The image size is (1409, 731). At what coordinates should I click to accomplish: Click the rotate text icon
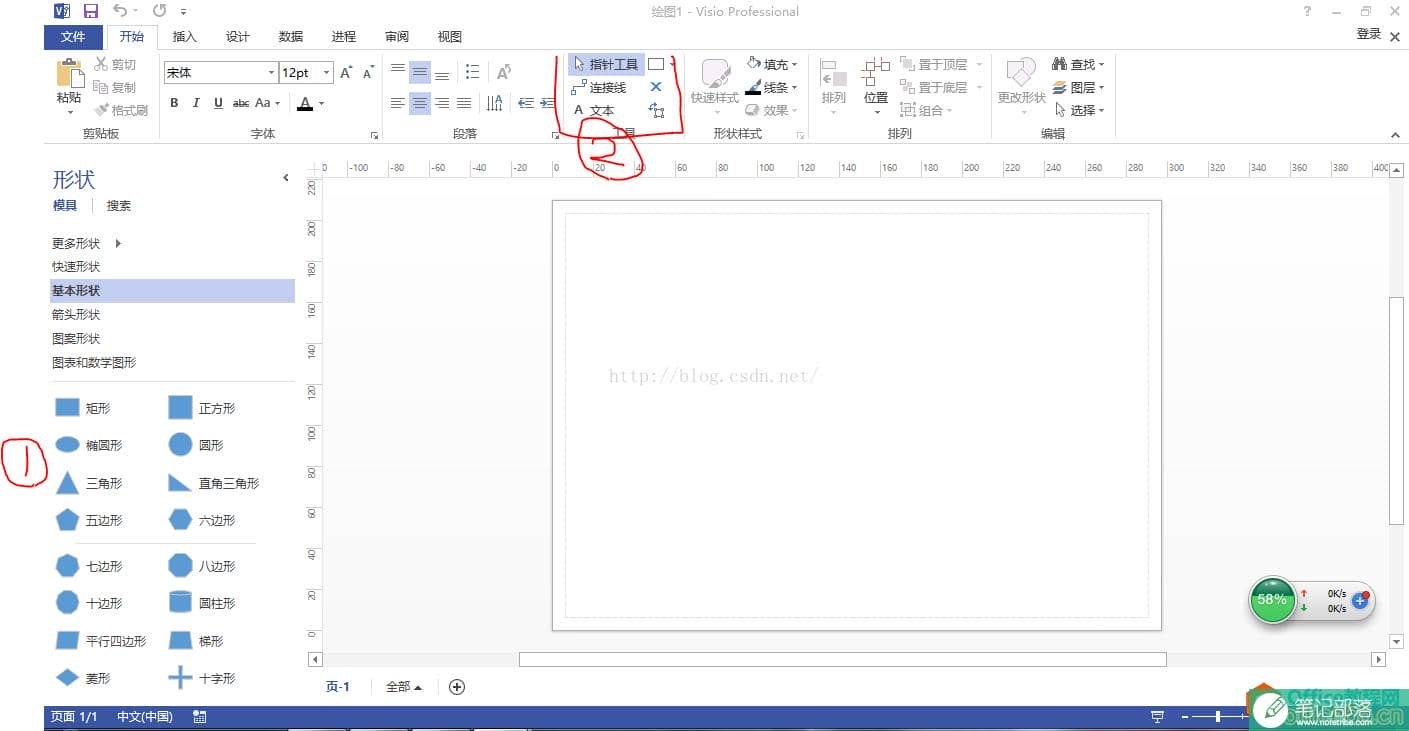504,72
